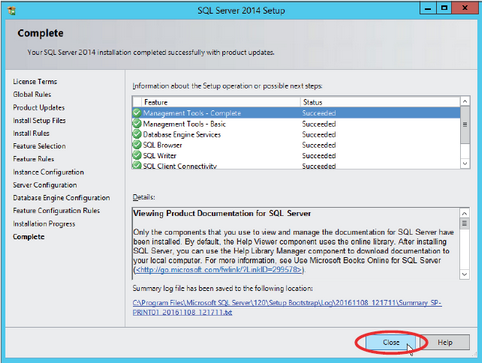Click the Installation Progress step
Screen dimensions: 482x363
[x=44, y=224]
